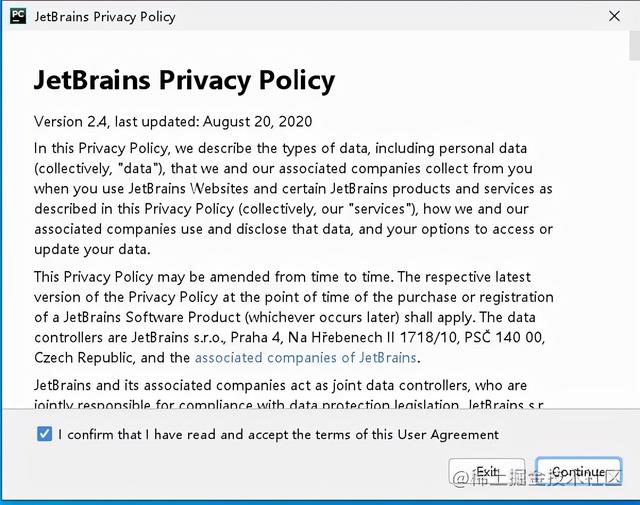Click the scrollbar track below the thumb
Viewport: 640px width, 505px height.
click(x=634, y=250)
